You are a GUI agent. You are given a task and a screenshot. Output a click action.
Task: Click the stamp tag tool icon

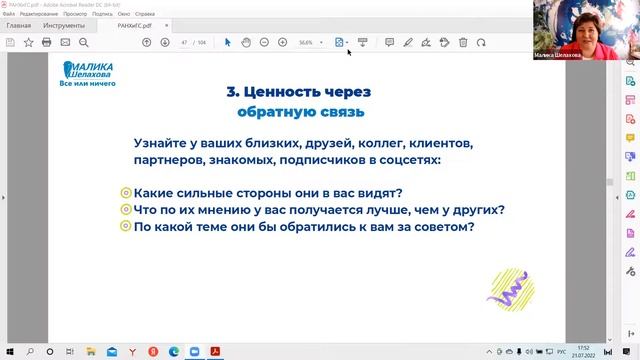[444, 42]
